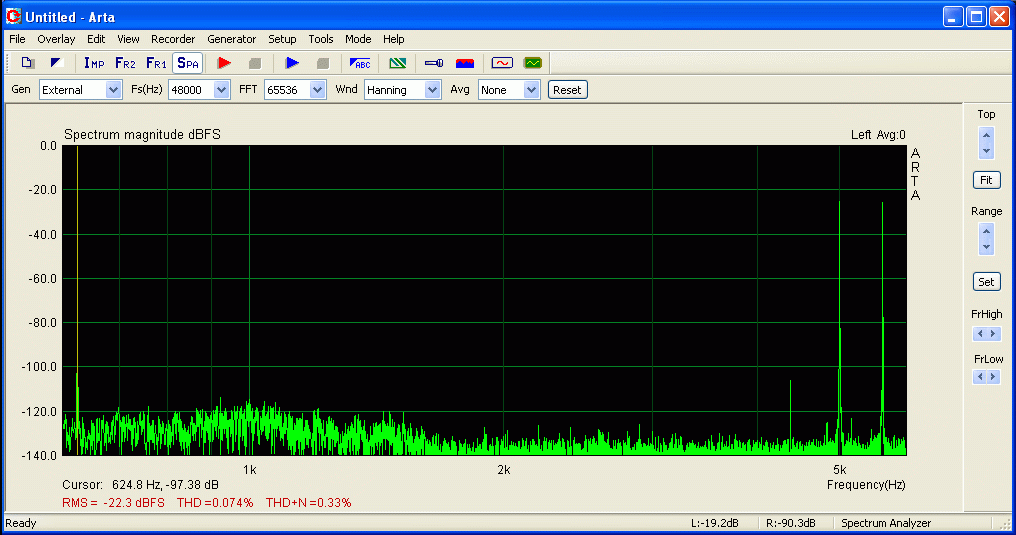
Task: Increase Top level with up arrow
Action: (986, 135)
